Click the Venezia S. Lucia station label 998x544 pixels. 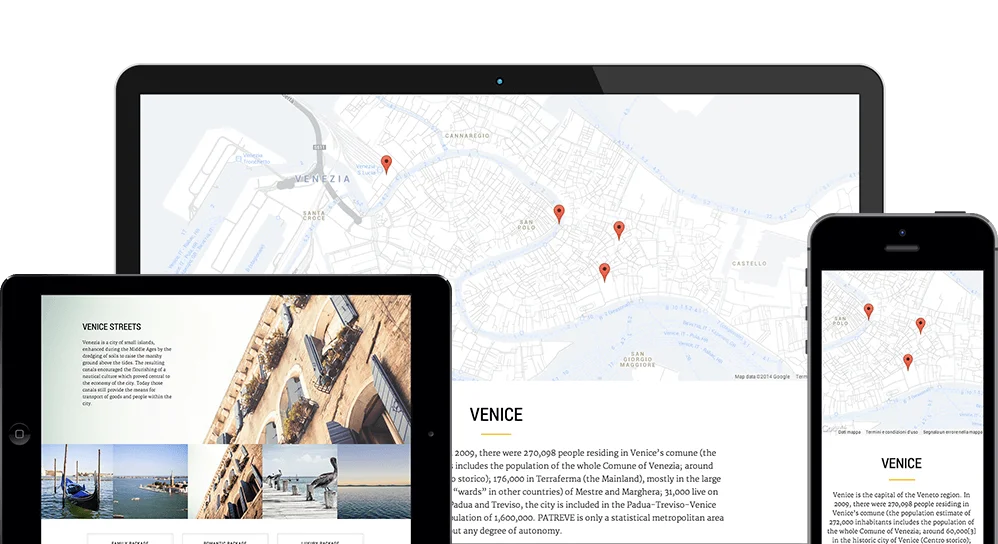pos(367,170)
